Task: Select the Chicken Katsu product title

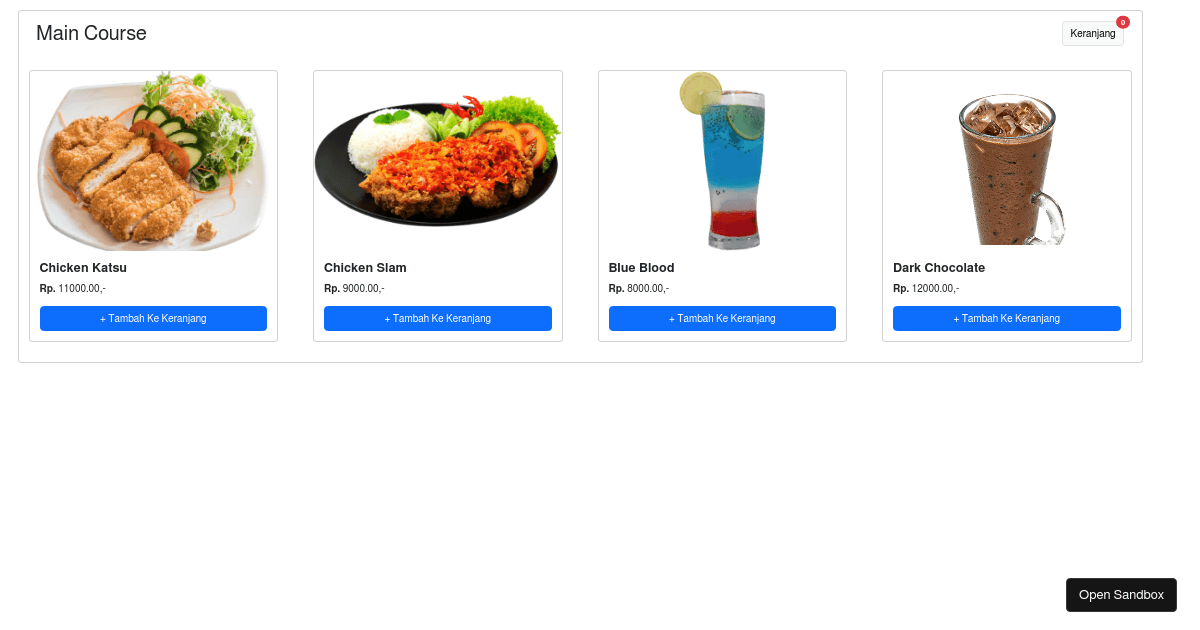Action: coord(83,268)
